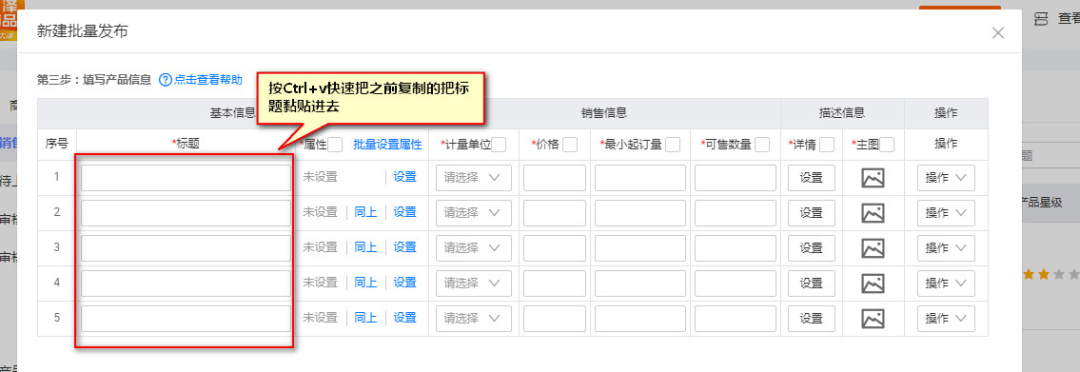
Task: Click the 详情 设置 button in row 2
Action: (811, 213)
